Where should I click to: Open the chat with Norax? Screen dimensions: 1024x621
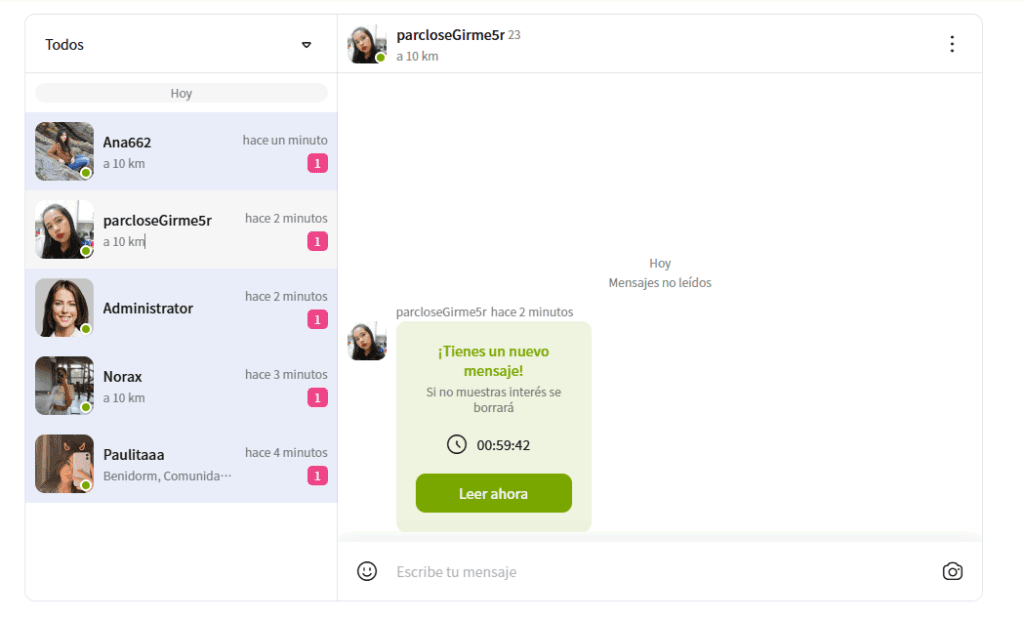click(x=181, y=386)
